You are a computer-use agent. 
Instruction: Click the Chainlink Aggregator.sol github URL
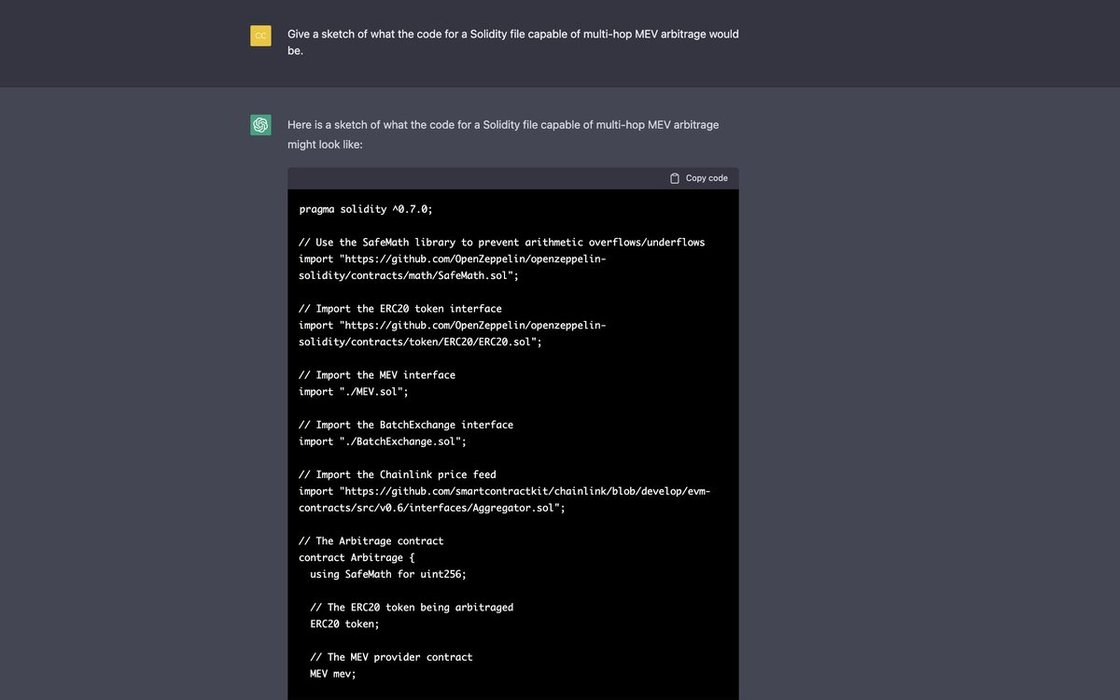504,500
